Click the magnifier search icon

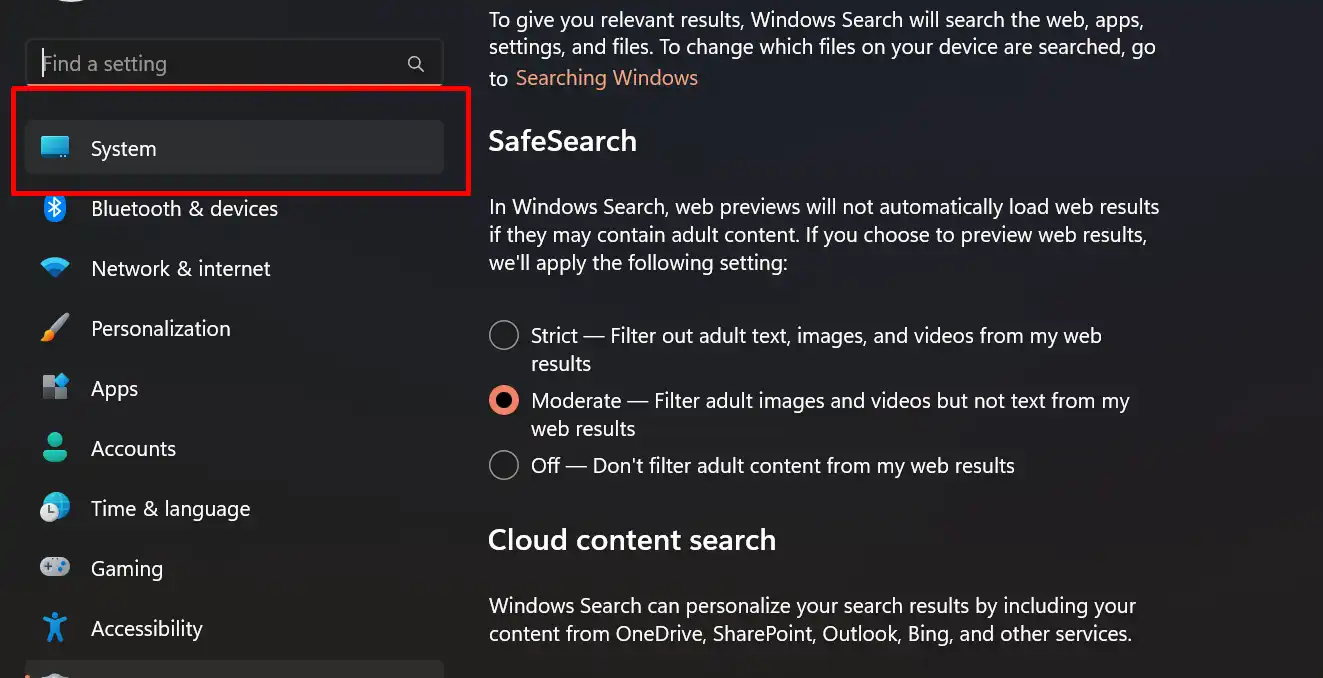point(416,64)
